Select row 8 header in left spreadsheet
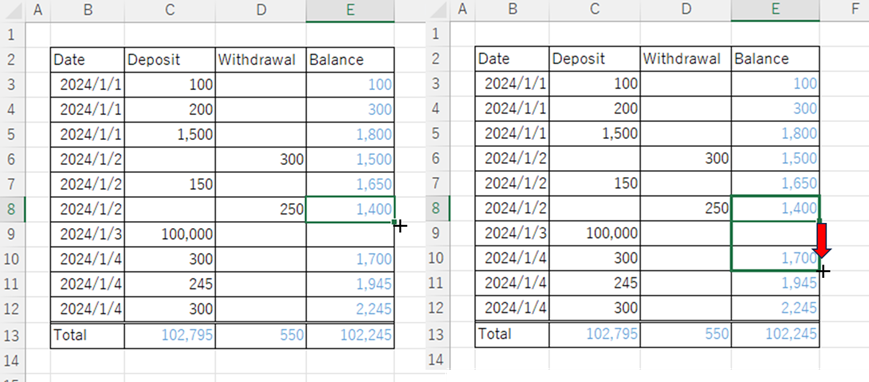This screenshot has height=382, width=869. 13,210
